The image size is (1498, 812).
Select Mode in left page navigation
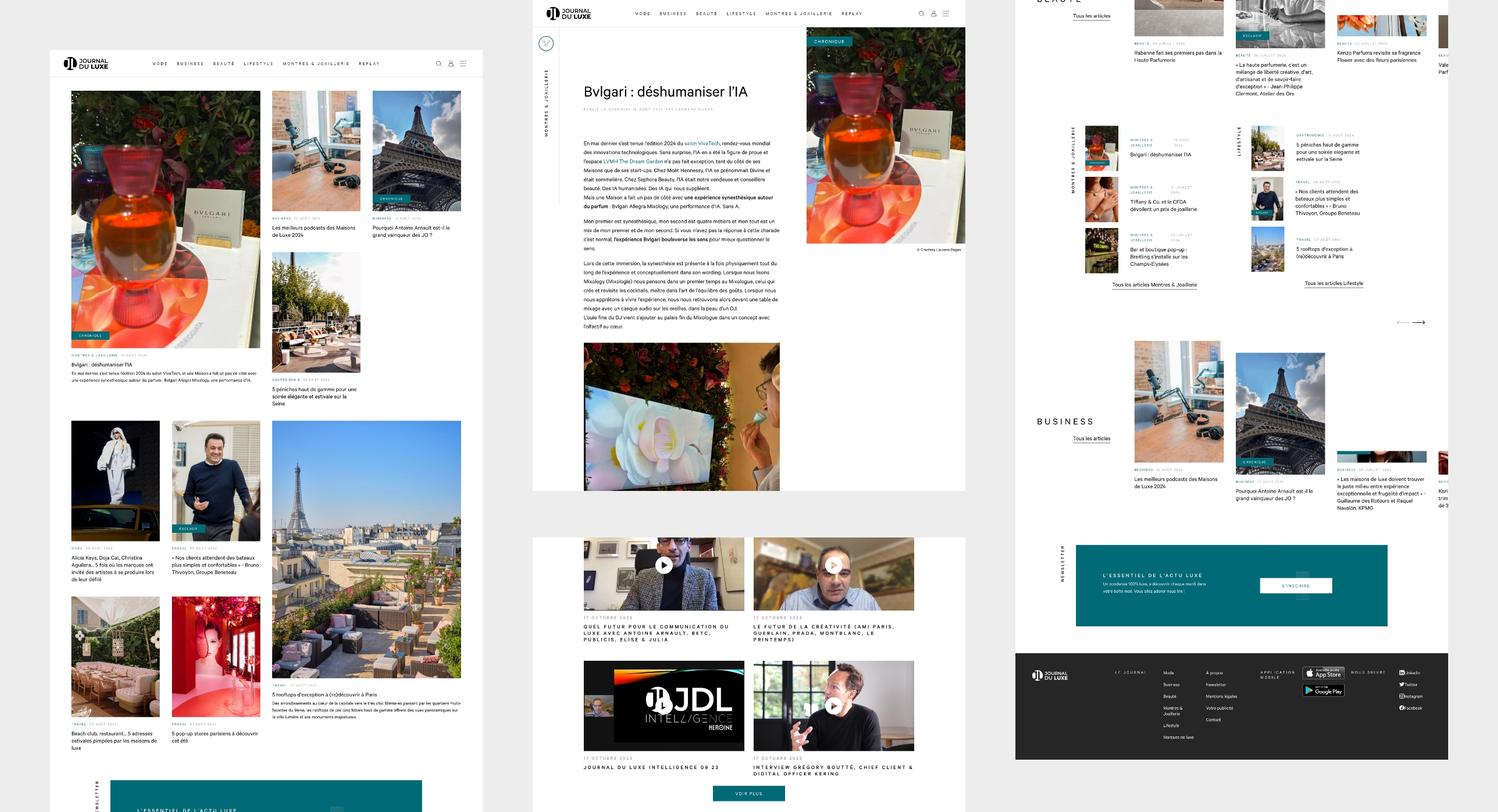click(160, 64)
